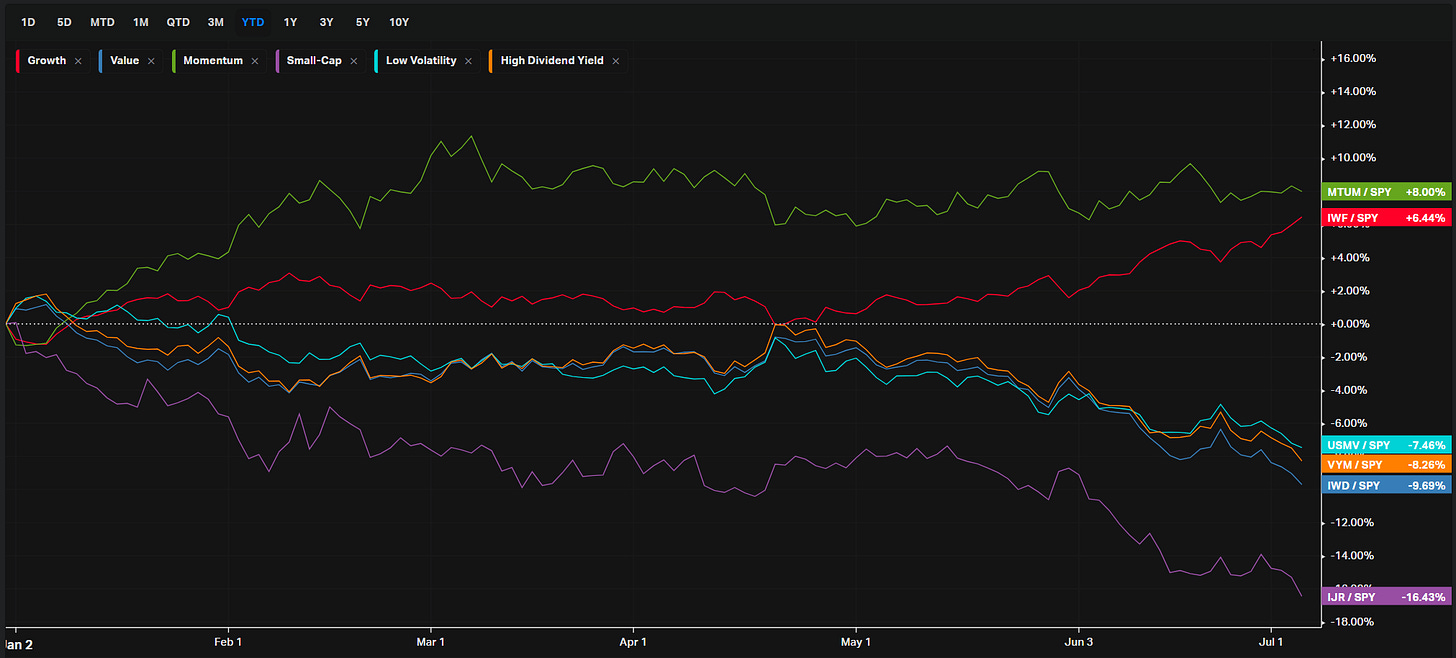Click the Momentum legend label

coord(212,61)
